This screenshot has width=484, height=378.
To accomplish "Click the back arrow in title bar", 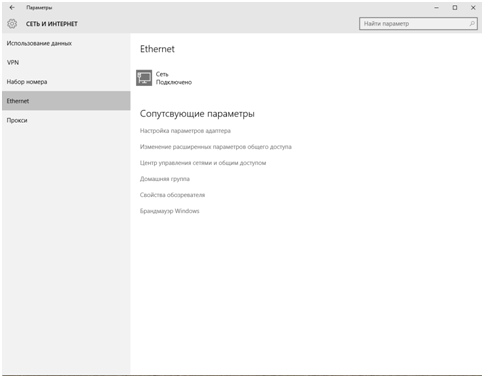I will click(x=12, y=7).
